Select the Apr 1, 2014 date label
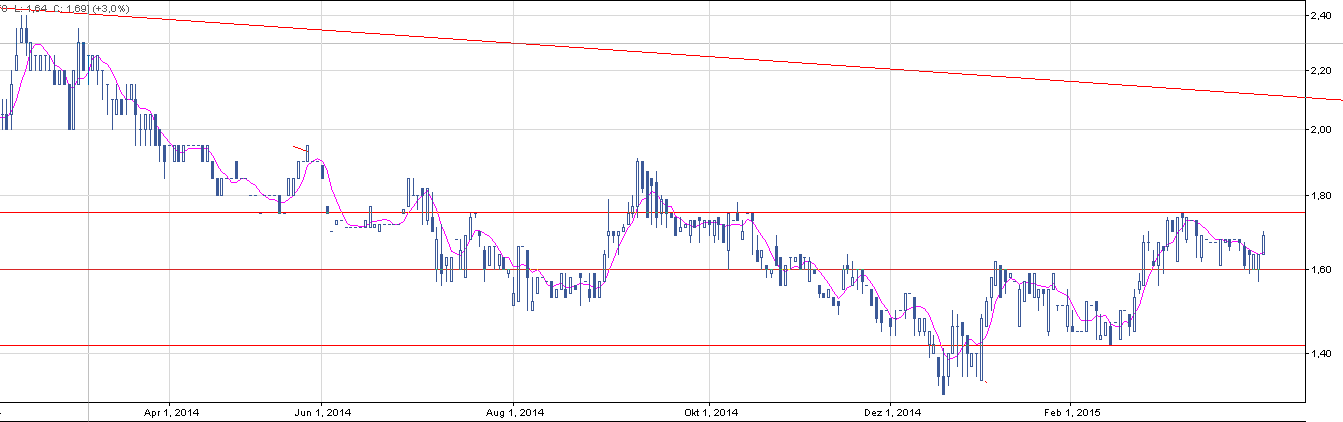The image size is (1343, 422). click(x=171, y=411)
